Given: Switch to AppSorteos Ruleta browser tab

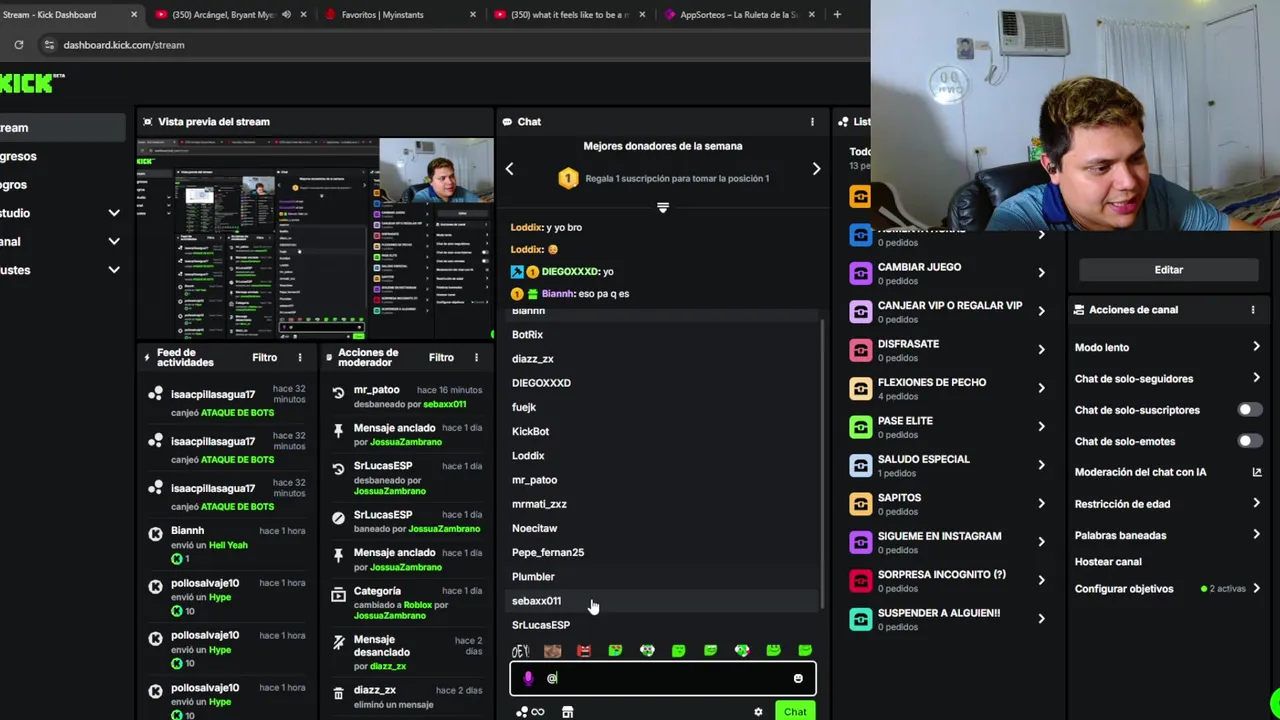Looking at the screenshot, I should (738, 15).
